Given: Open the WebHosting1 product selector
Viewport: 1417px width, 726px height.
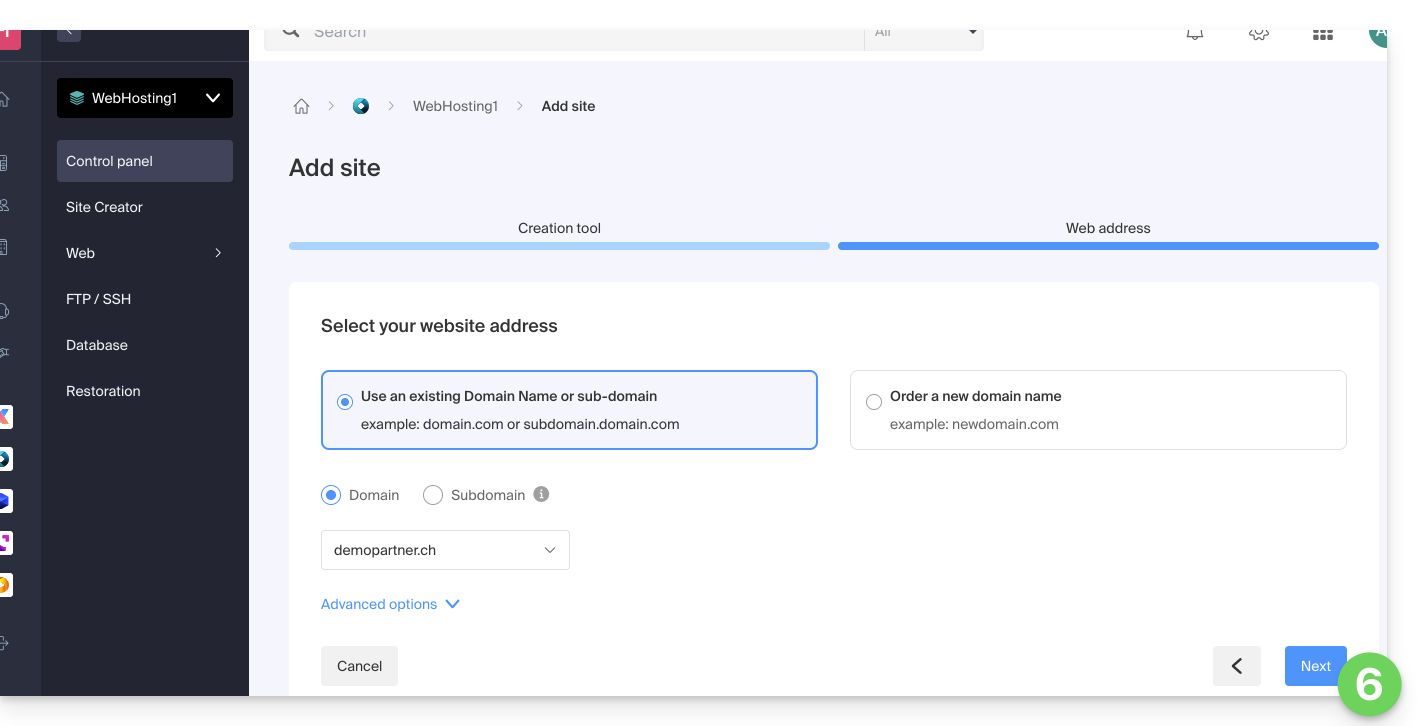Looking at the screenshot, I should pyautogui.click(x=145, y=98).
